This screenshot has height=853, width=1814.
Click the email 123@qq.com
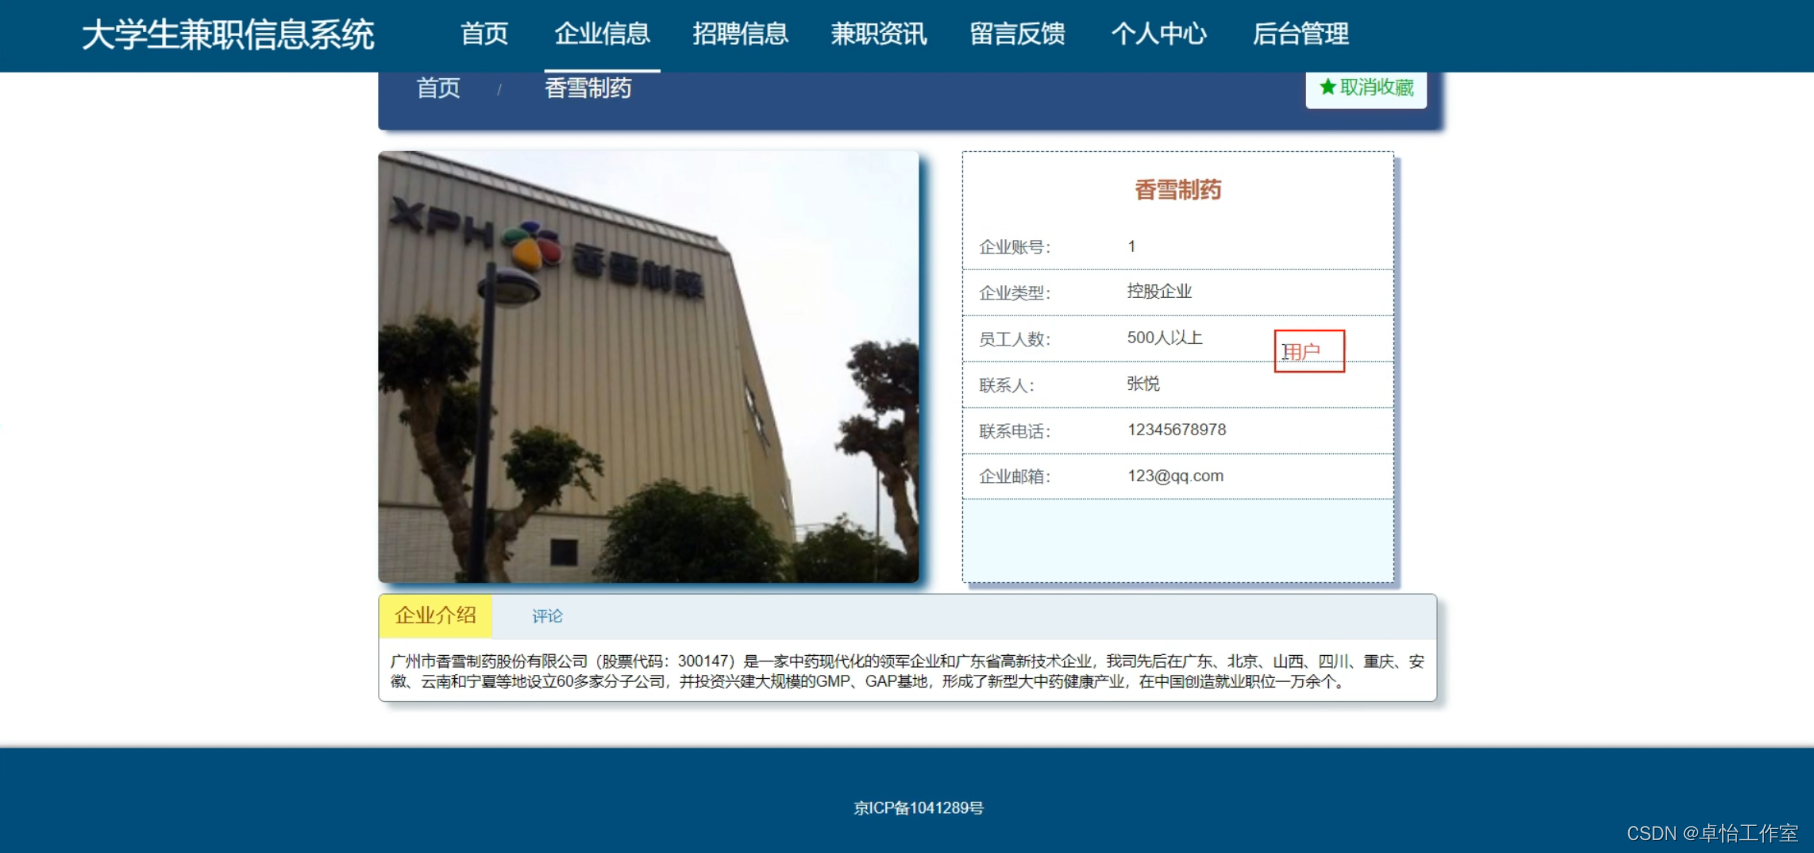pyautogui.click(x=1175, y=476)
